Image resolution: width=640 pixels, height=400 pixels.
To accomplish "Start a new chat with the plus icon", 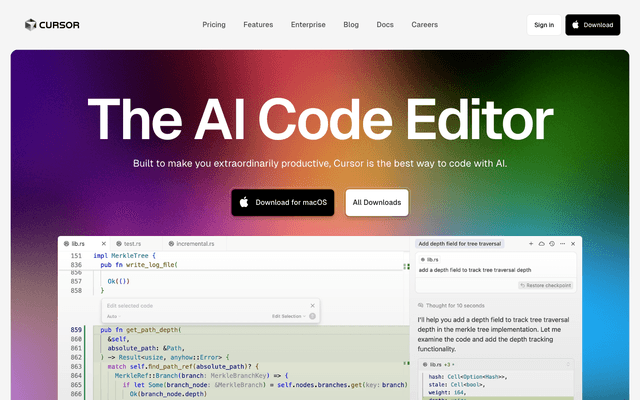I will [x=530, y=244].
